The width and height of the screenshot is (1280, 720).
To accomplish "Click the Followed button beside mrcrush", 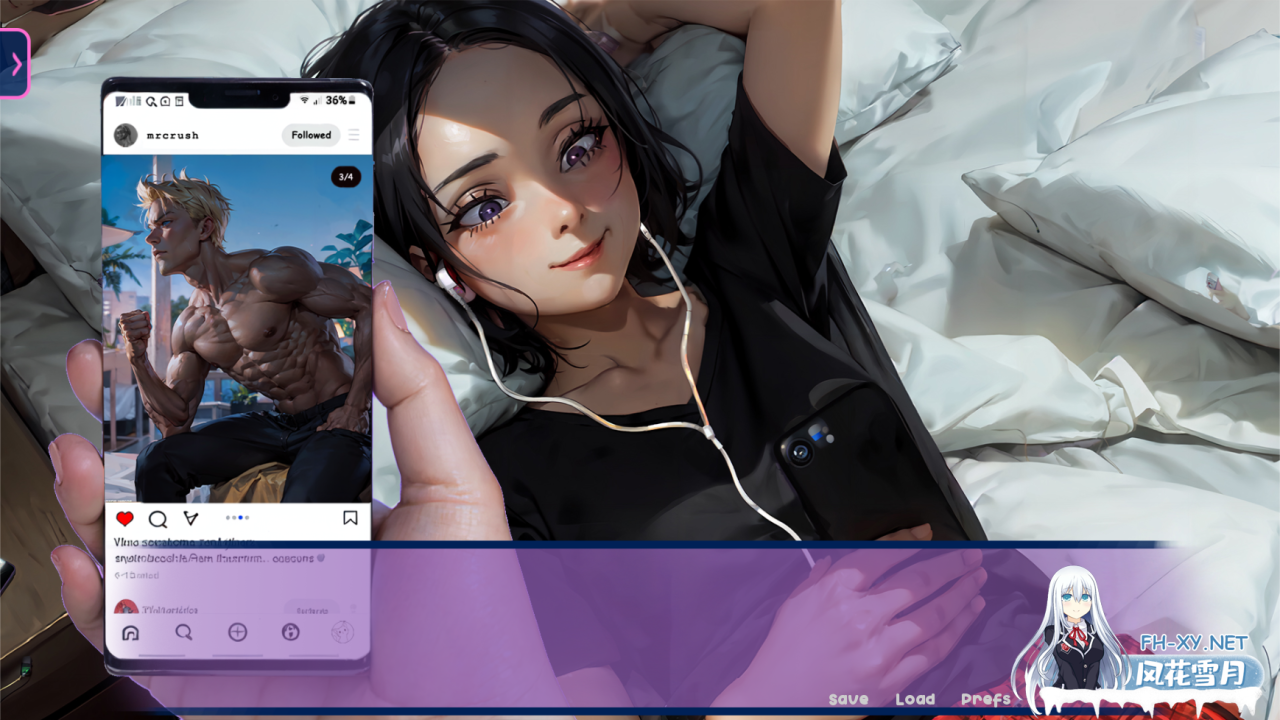I will (311, 135).
